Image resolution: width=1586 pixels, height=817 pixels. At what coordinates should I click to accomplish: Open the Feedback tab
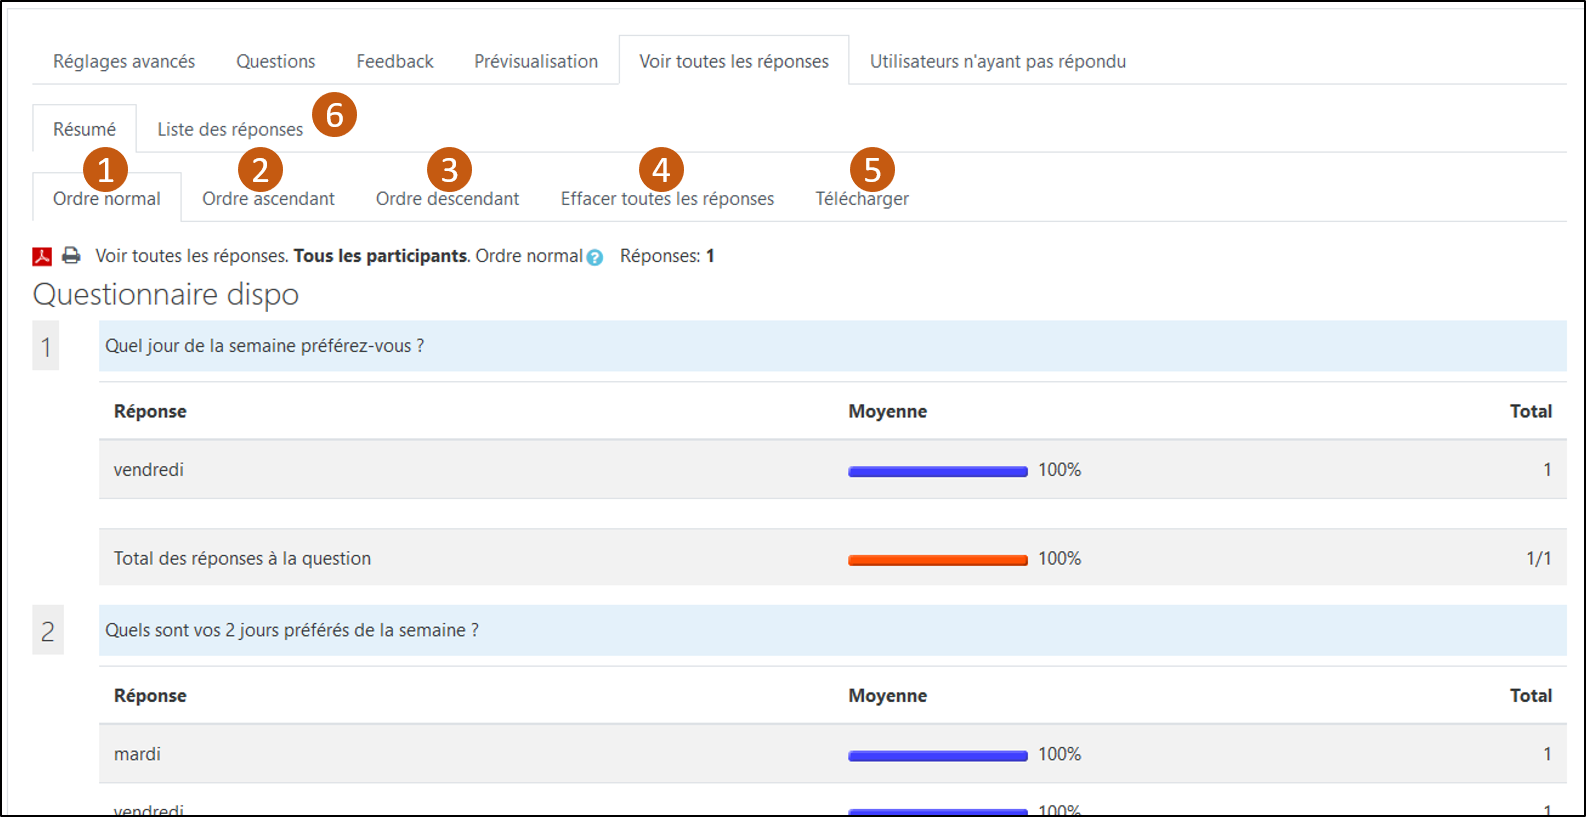coord(394,62)
